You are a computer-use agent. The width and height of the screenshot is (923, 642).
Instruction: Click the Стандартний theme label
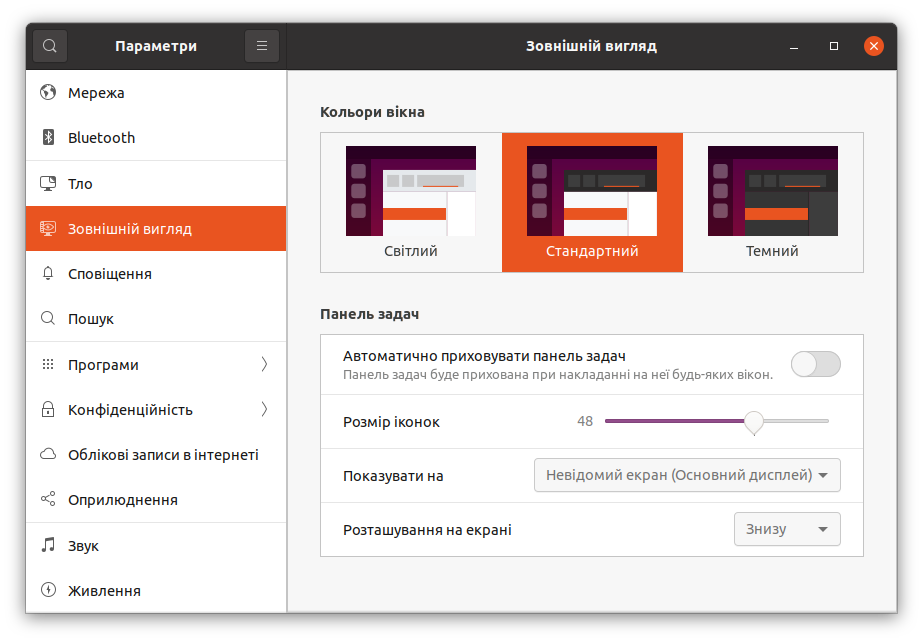591,251
